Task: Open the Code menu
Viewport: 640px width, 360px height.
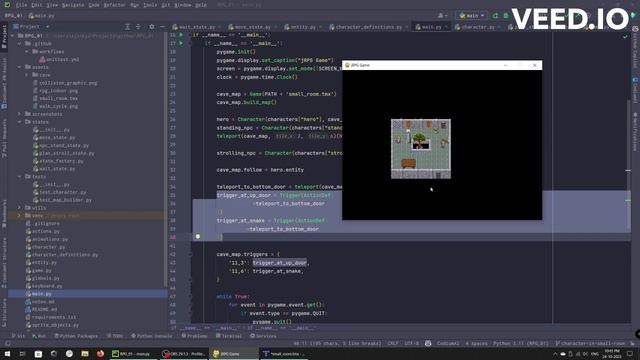Action: pyautogui.click(x=94, y=5)
